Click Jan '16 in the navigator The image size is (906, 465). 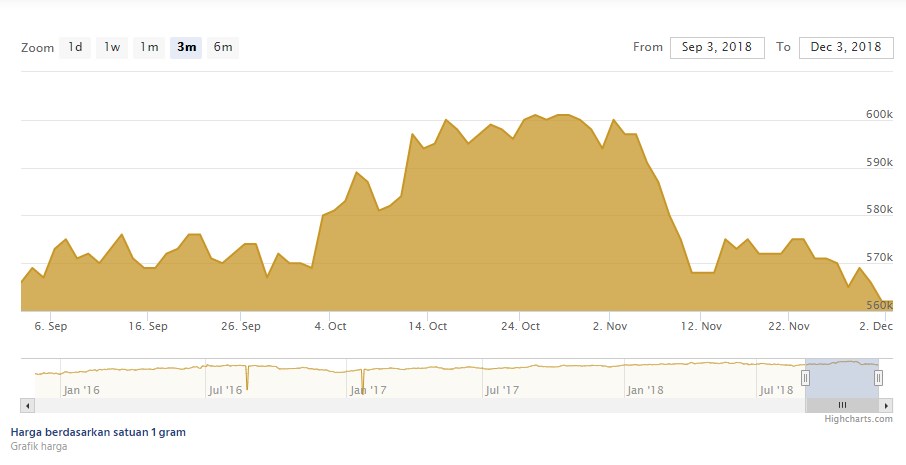point(81,390)
